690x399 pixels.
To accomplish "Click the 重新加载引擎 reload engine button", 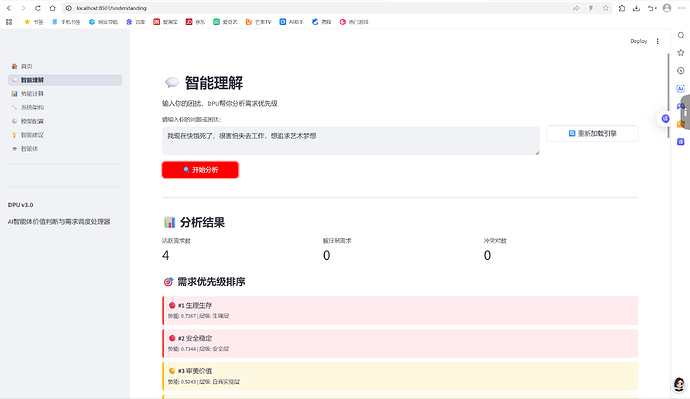I will (592, 133).
